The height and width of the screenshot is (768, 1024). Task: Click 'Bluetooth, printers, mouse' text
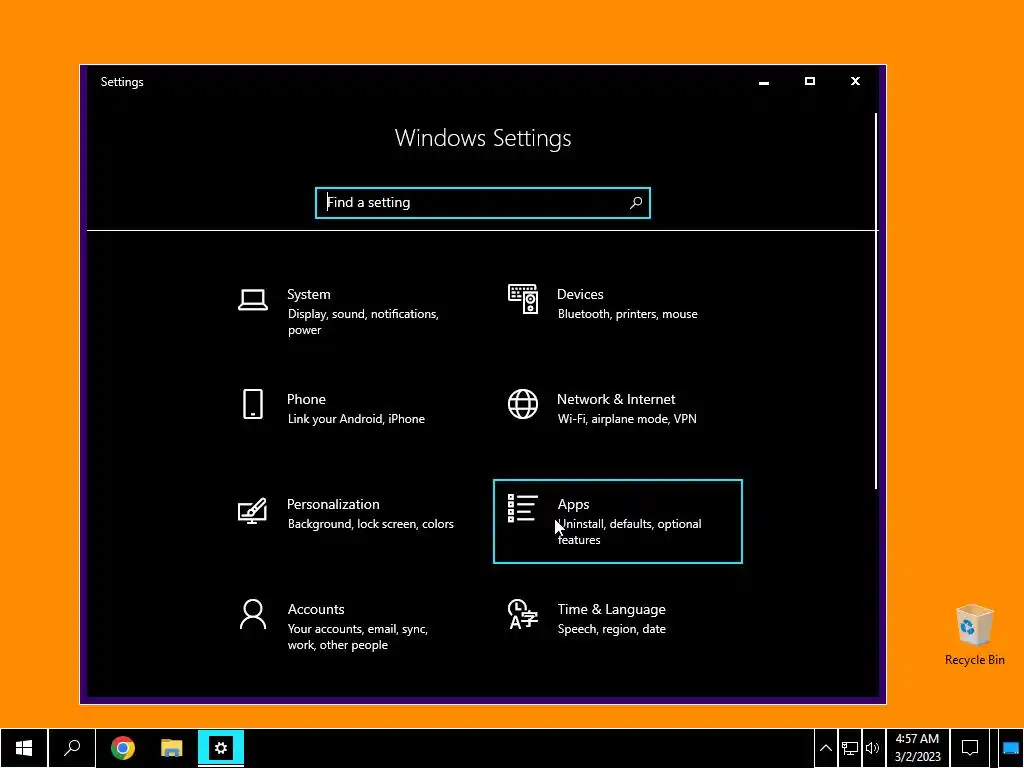pos(628,314)
